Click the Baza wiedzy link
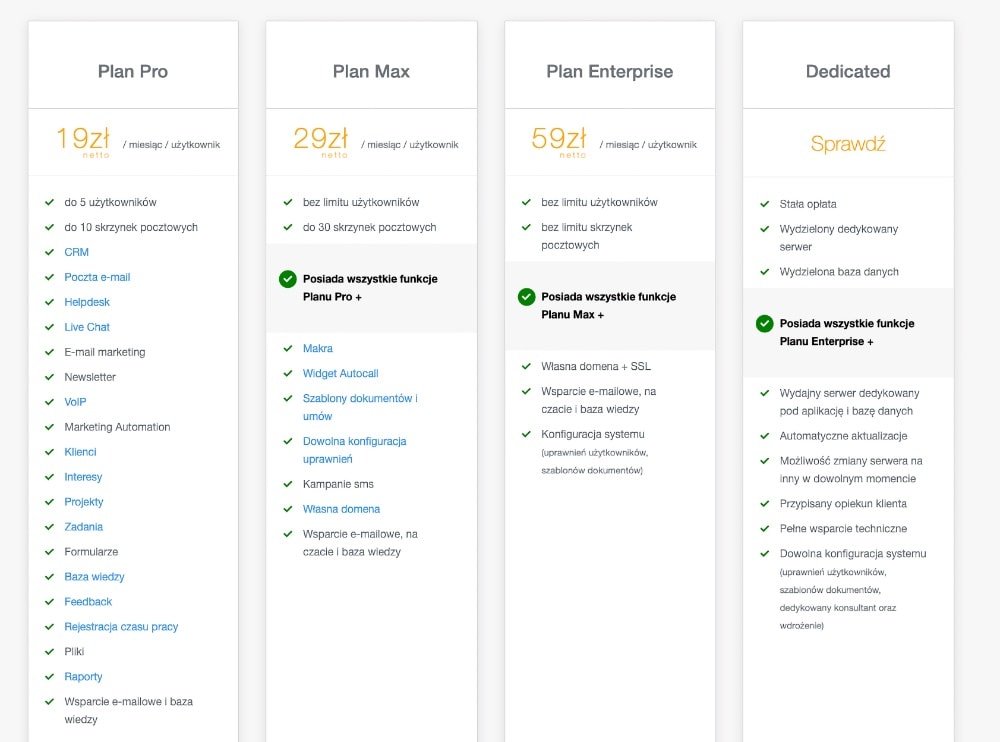 coord(94,577)
